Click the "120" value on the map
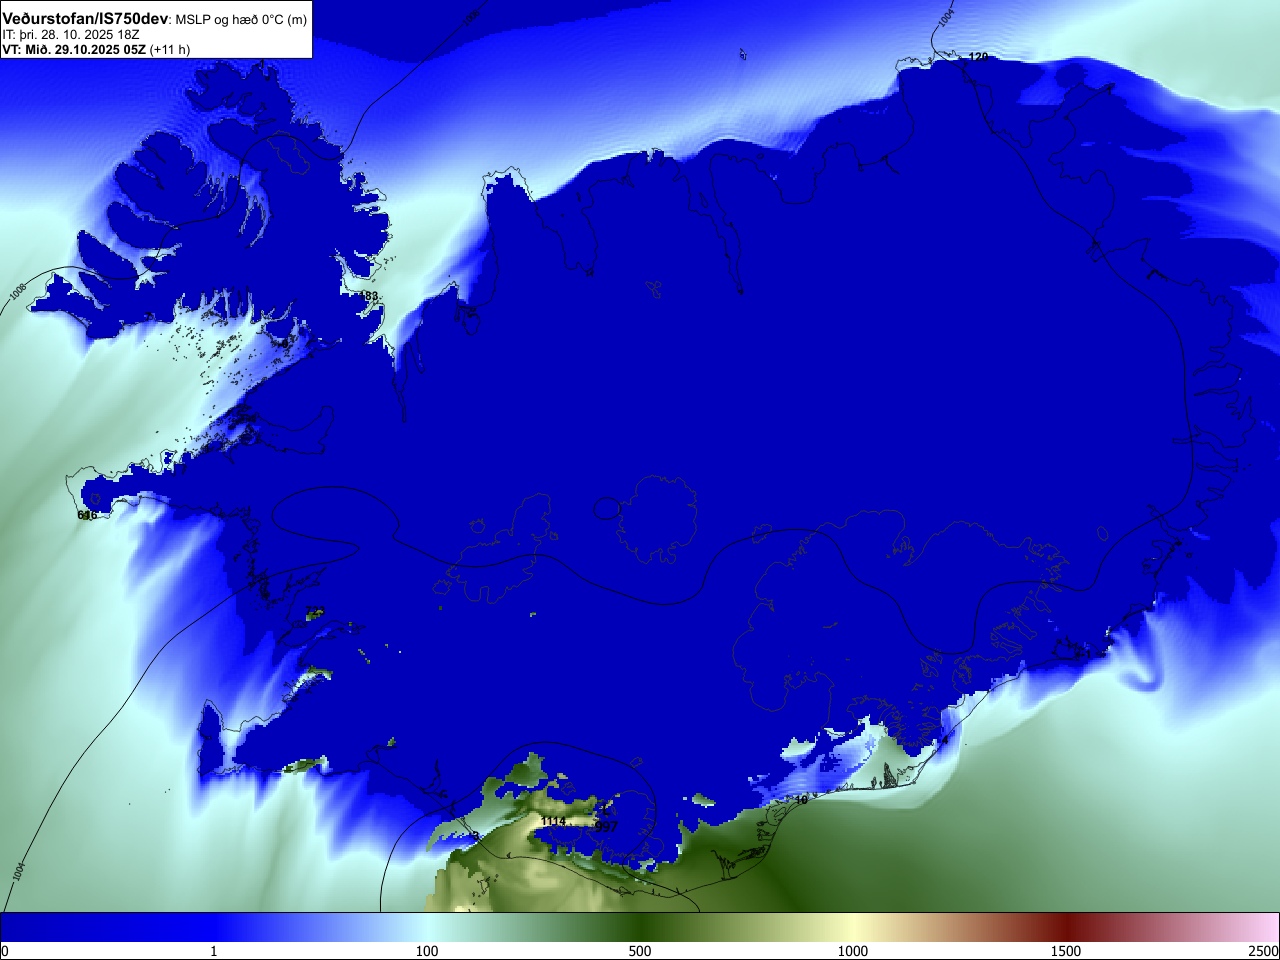This screenshot has height=960, width=1280. (978, 57)
